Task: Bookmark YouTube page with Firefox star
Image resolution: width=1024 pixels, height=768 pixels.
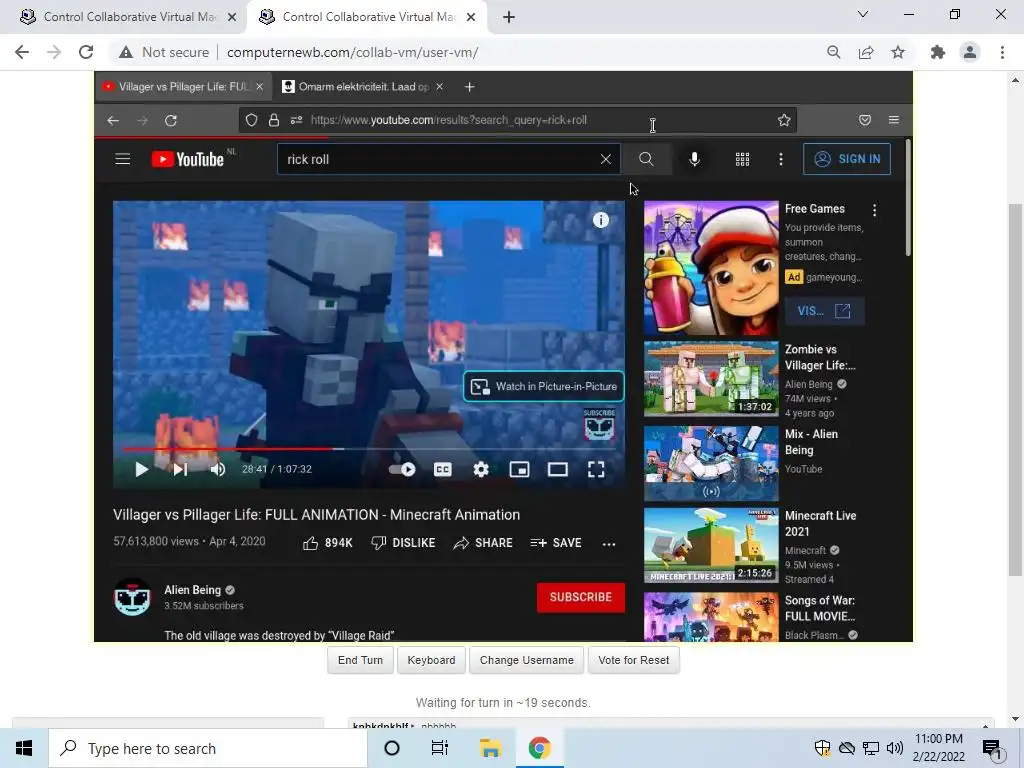Action: coord(784,120)
